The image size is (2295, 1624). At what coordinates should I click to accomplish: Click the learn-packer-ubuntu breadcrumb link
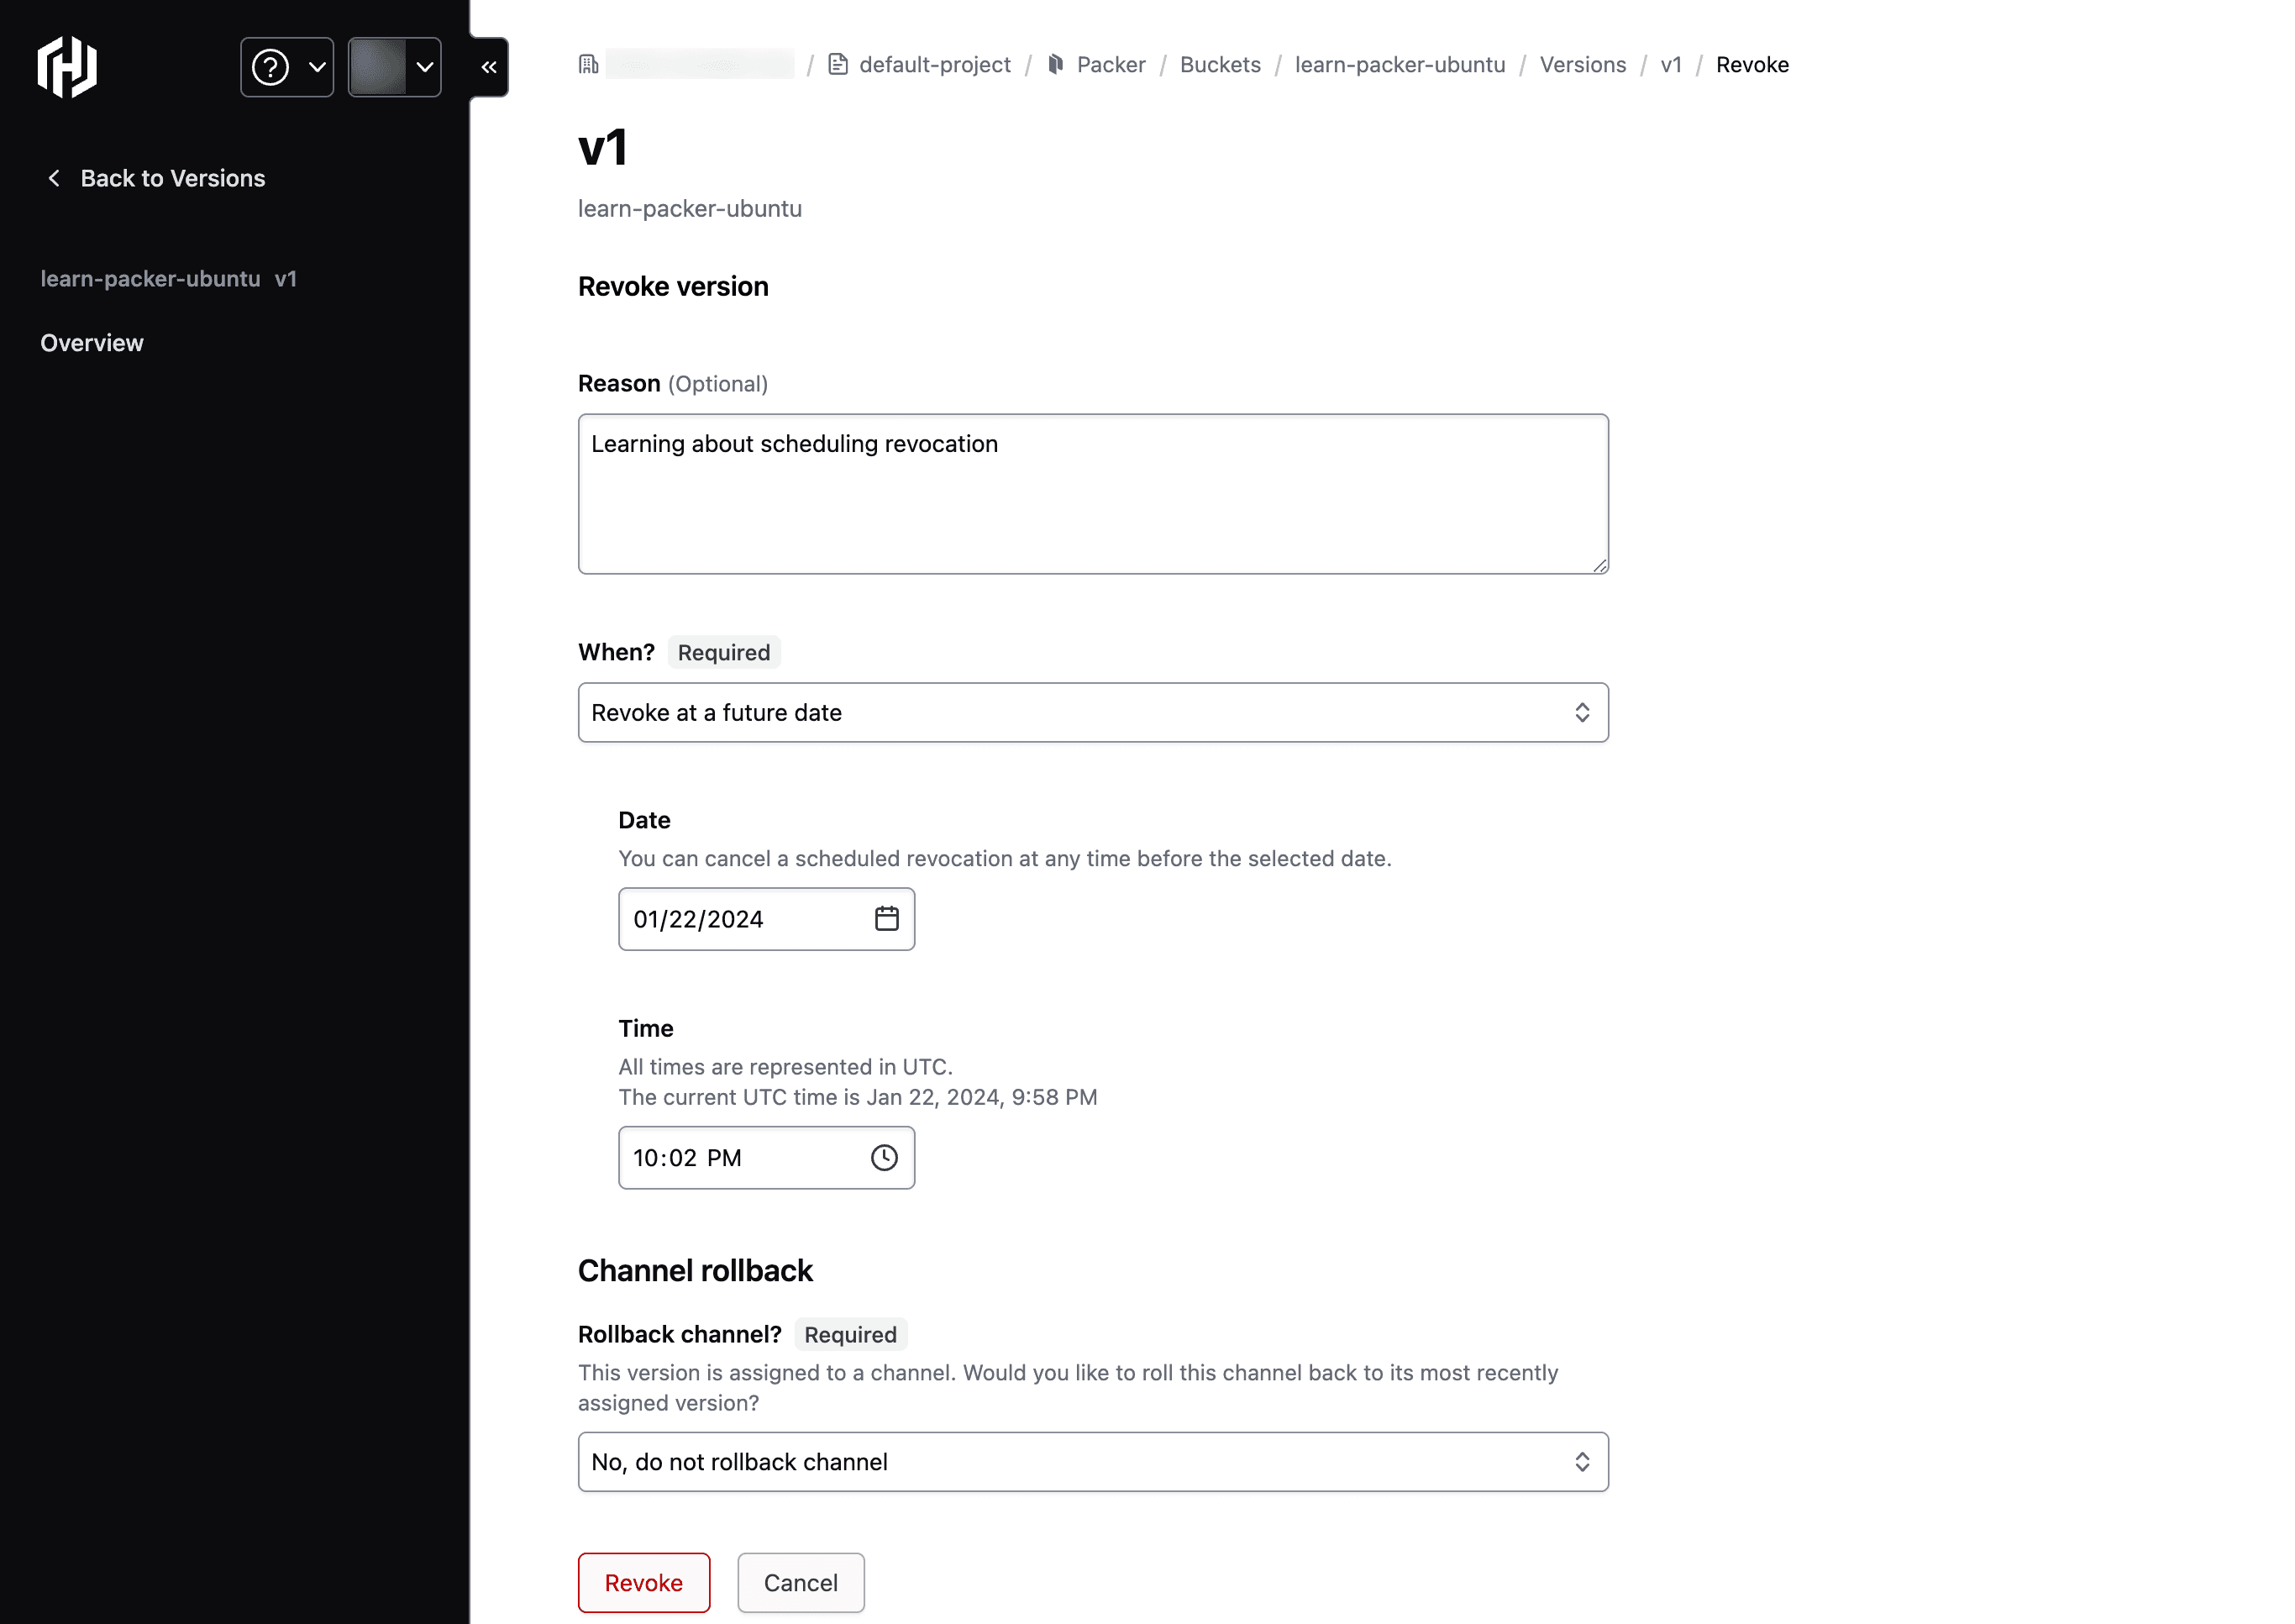tap(1400, 65)
